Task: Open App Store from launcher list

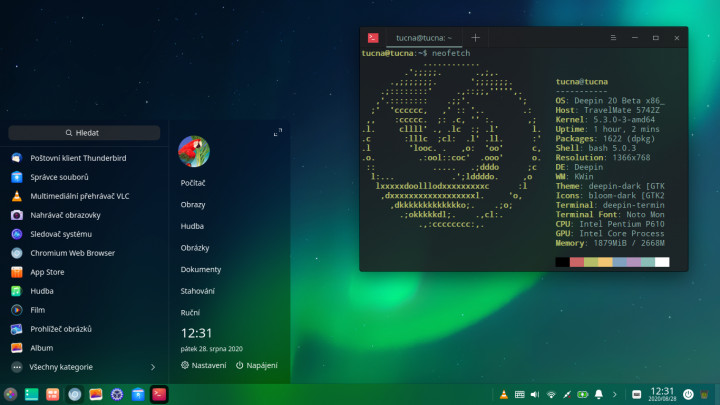Action: click(84, 272)
